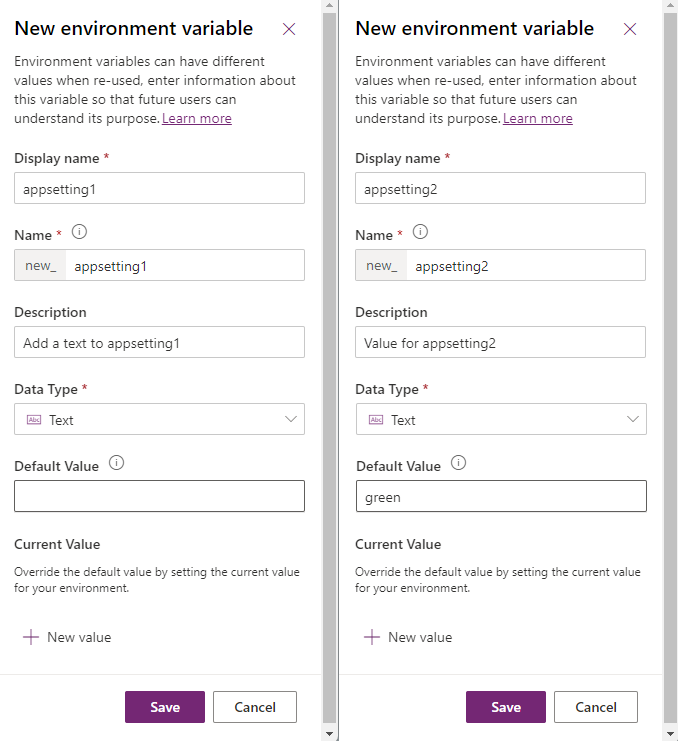Click Default Value info icon in right panel
This screenshot has width=678, height=741.
[x=458, y=463]
